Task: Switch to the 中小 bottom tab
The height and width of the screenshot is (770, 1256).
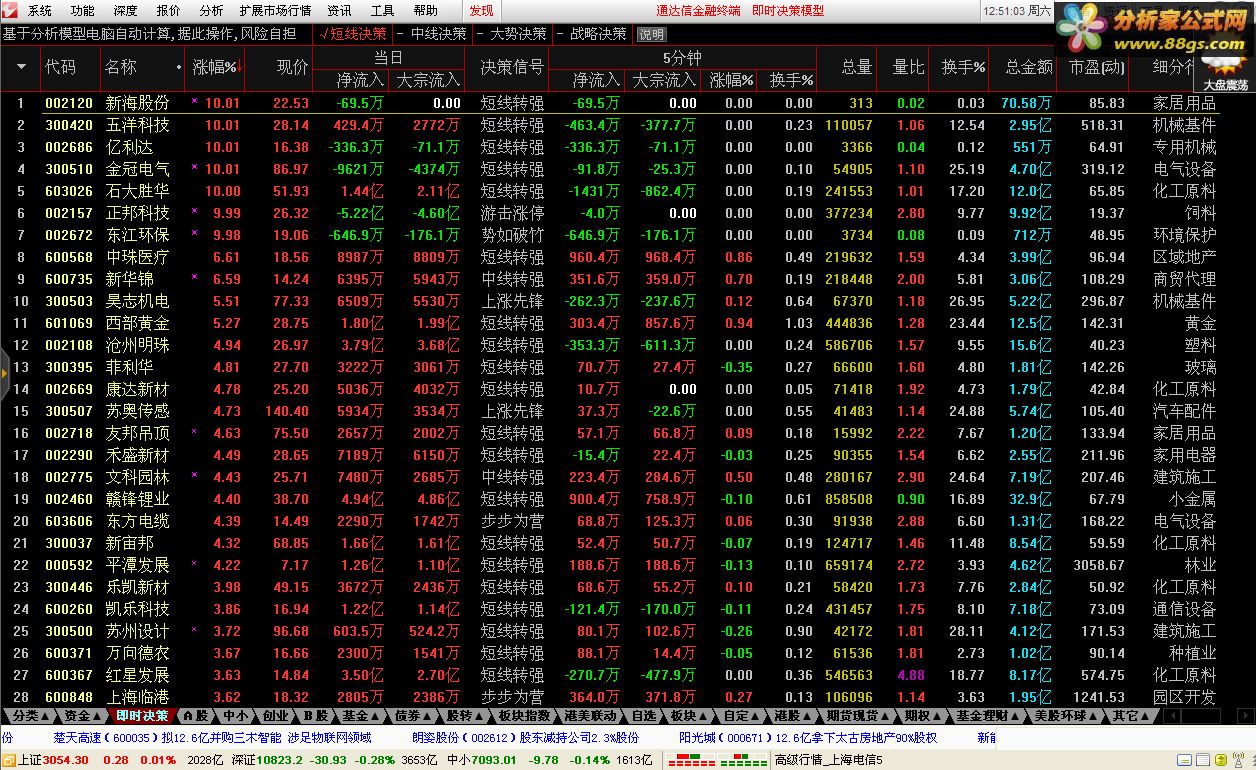Action: [x=235, y=716]
